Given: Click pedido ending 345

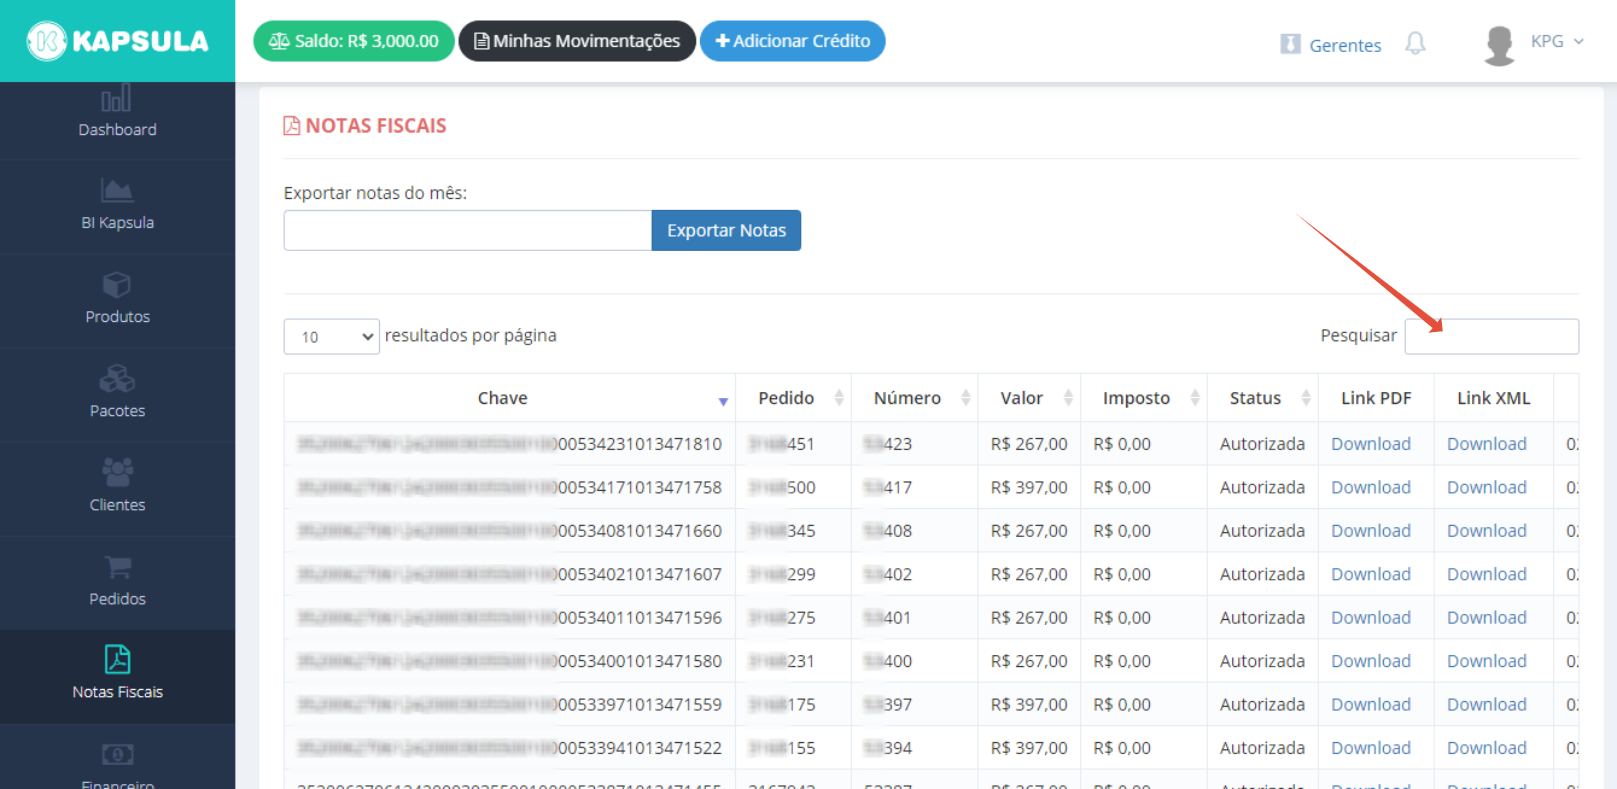Looking at the screenshot, I should (x=782, y=531).
